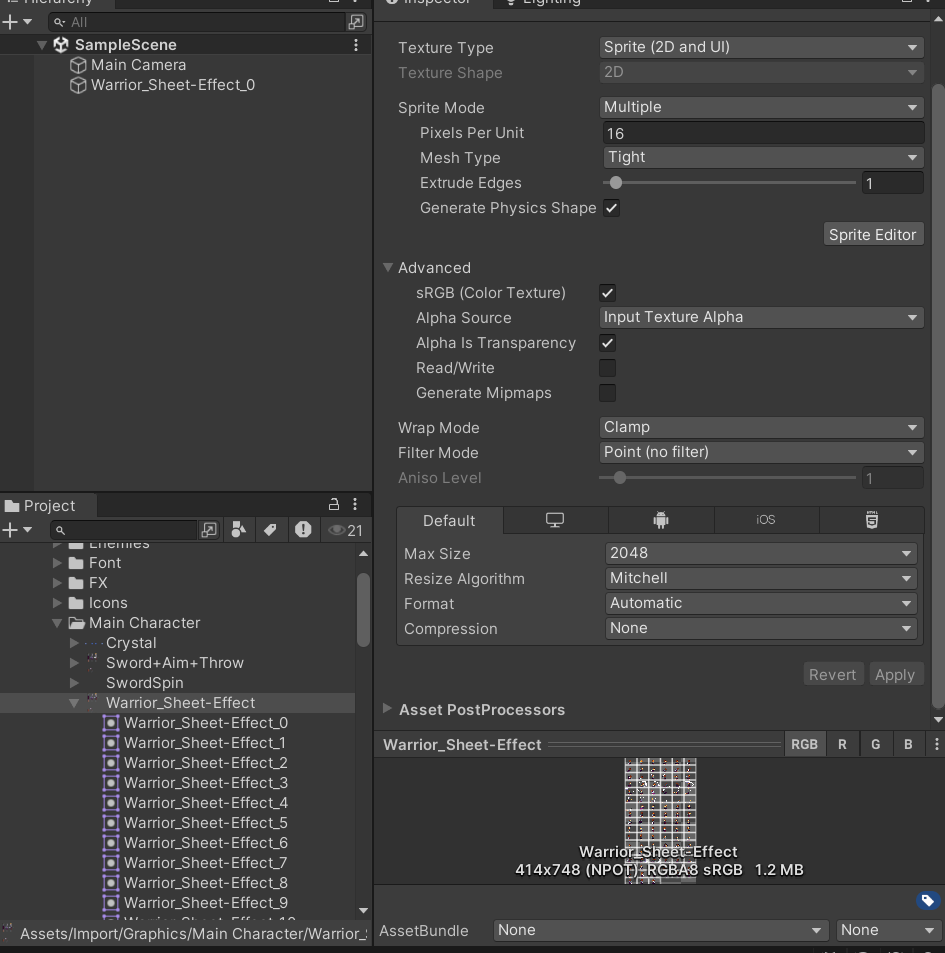Toggle Alpha Is Transparency checkbox
This screenshot has width=945, height=953.
[607, 343]
